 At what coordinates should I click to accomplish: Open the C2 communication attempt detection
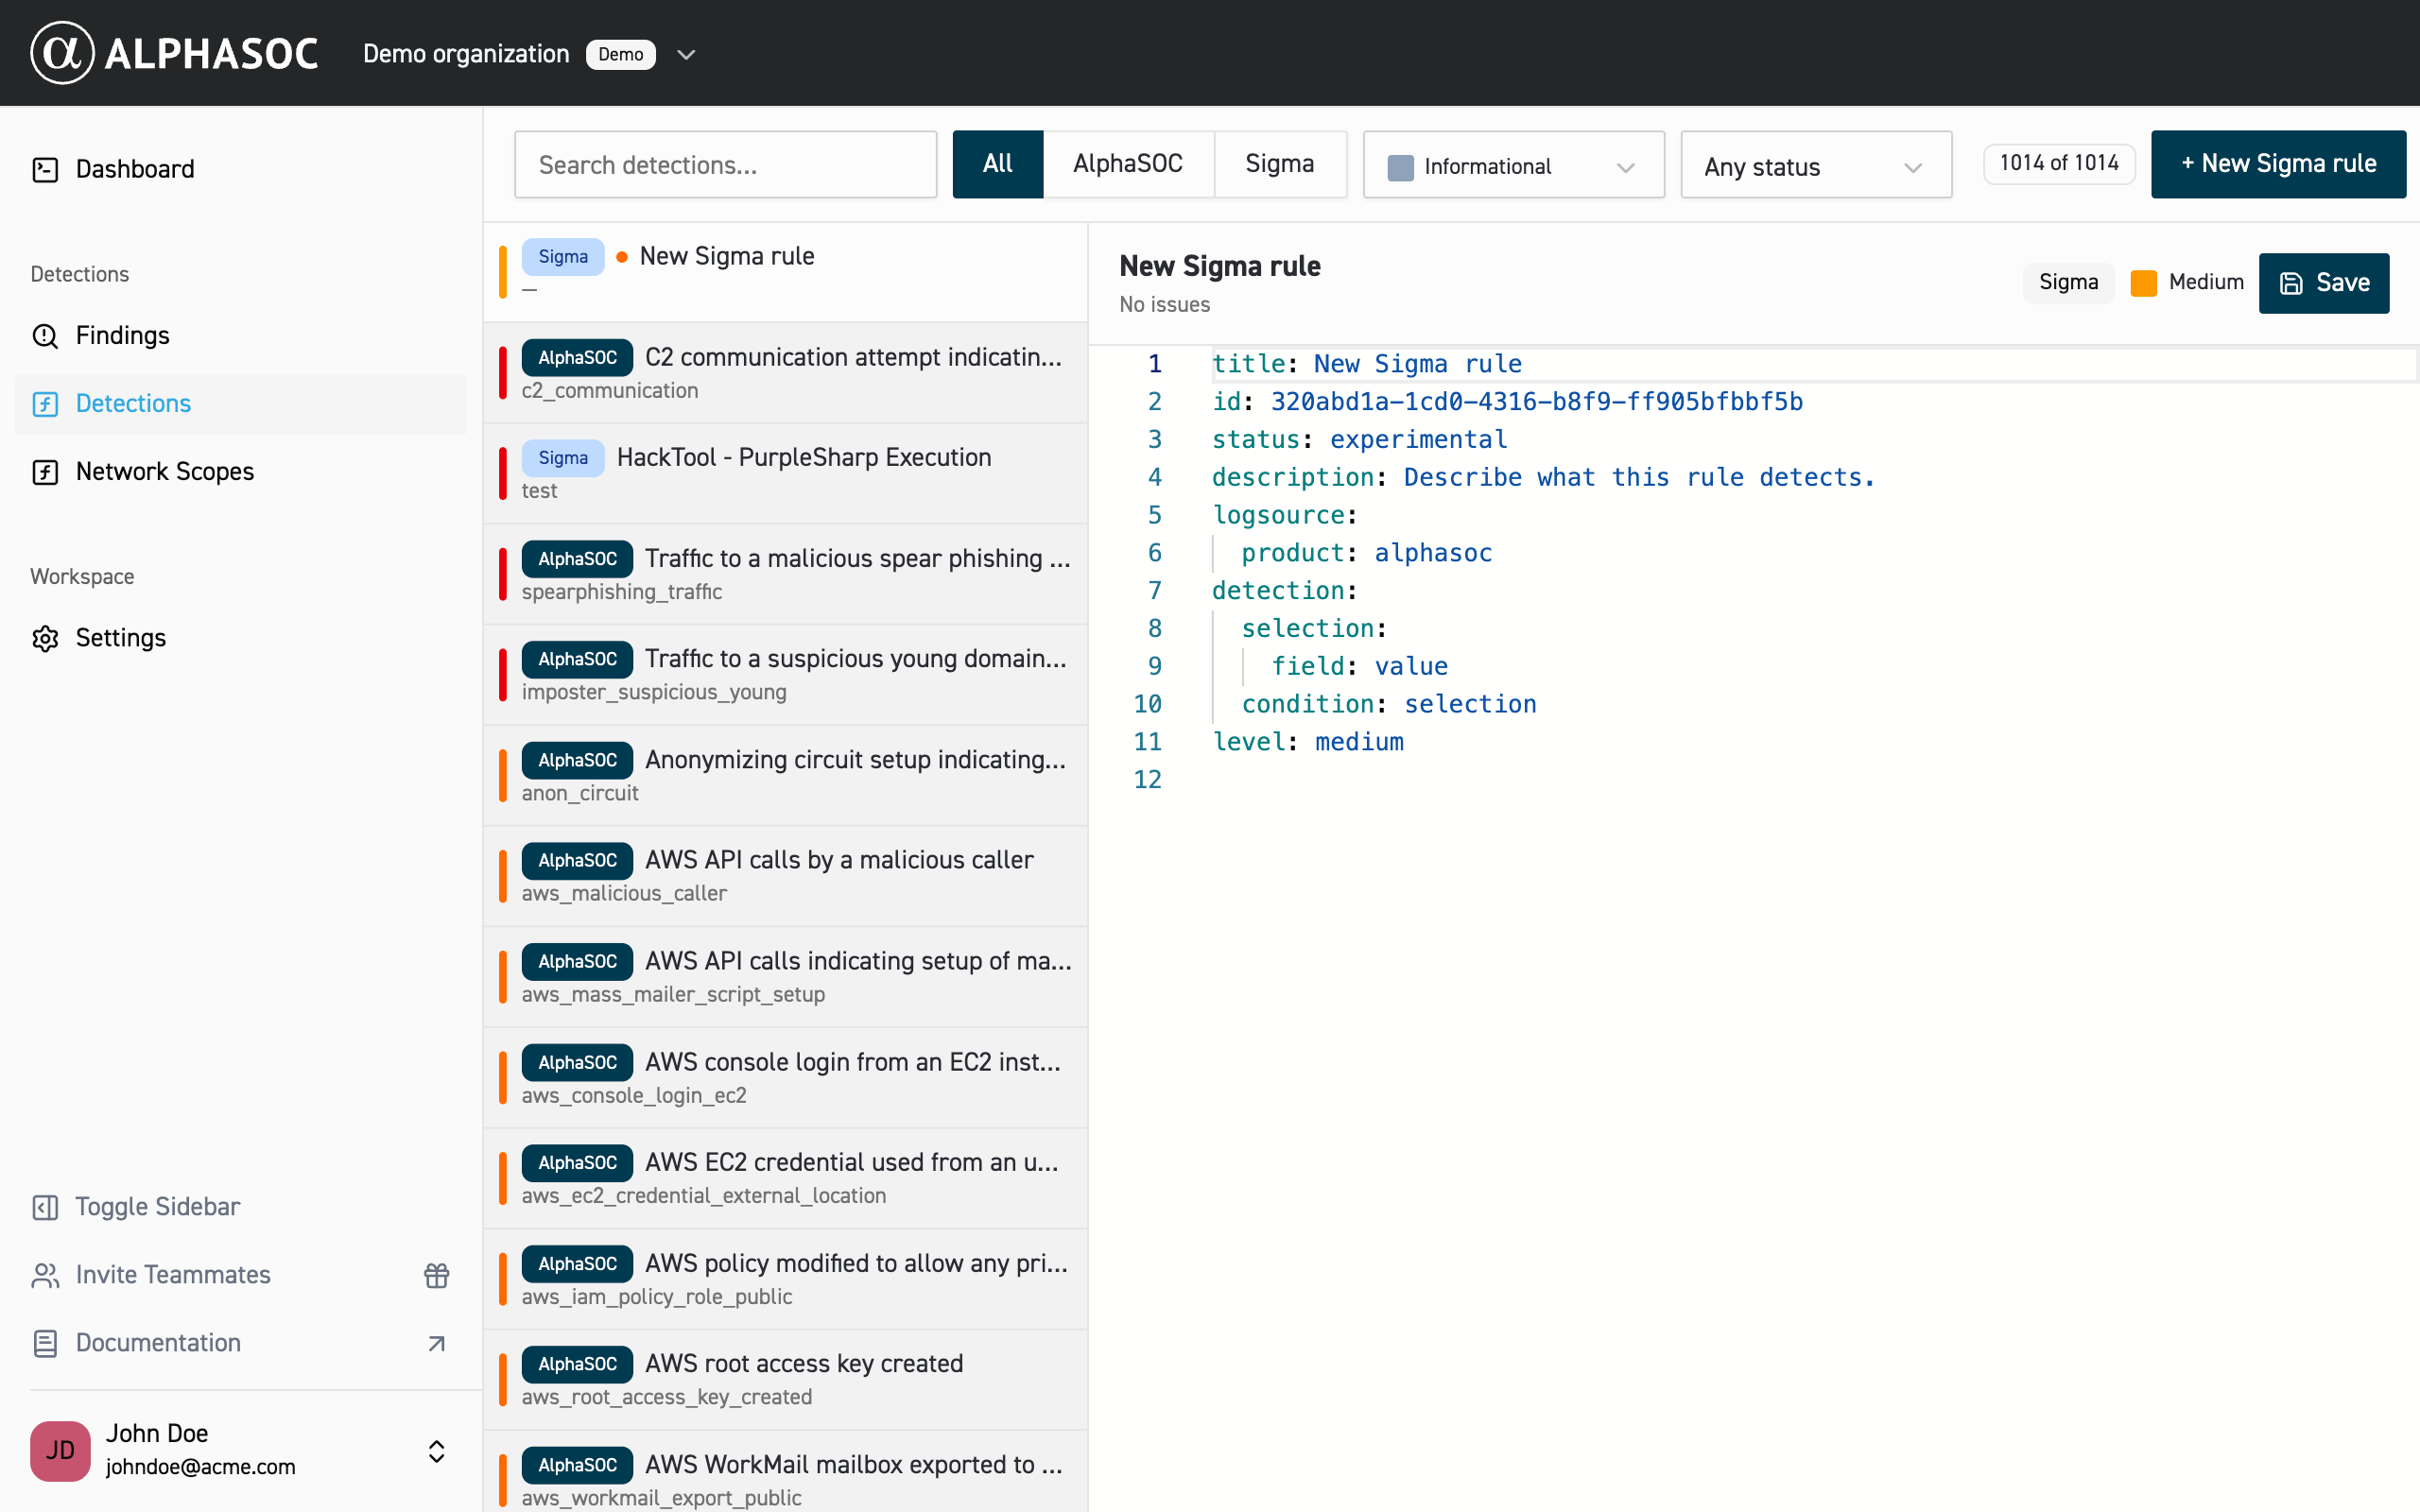[x=786, y=373]
